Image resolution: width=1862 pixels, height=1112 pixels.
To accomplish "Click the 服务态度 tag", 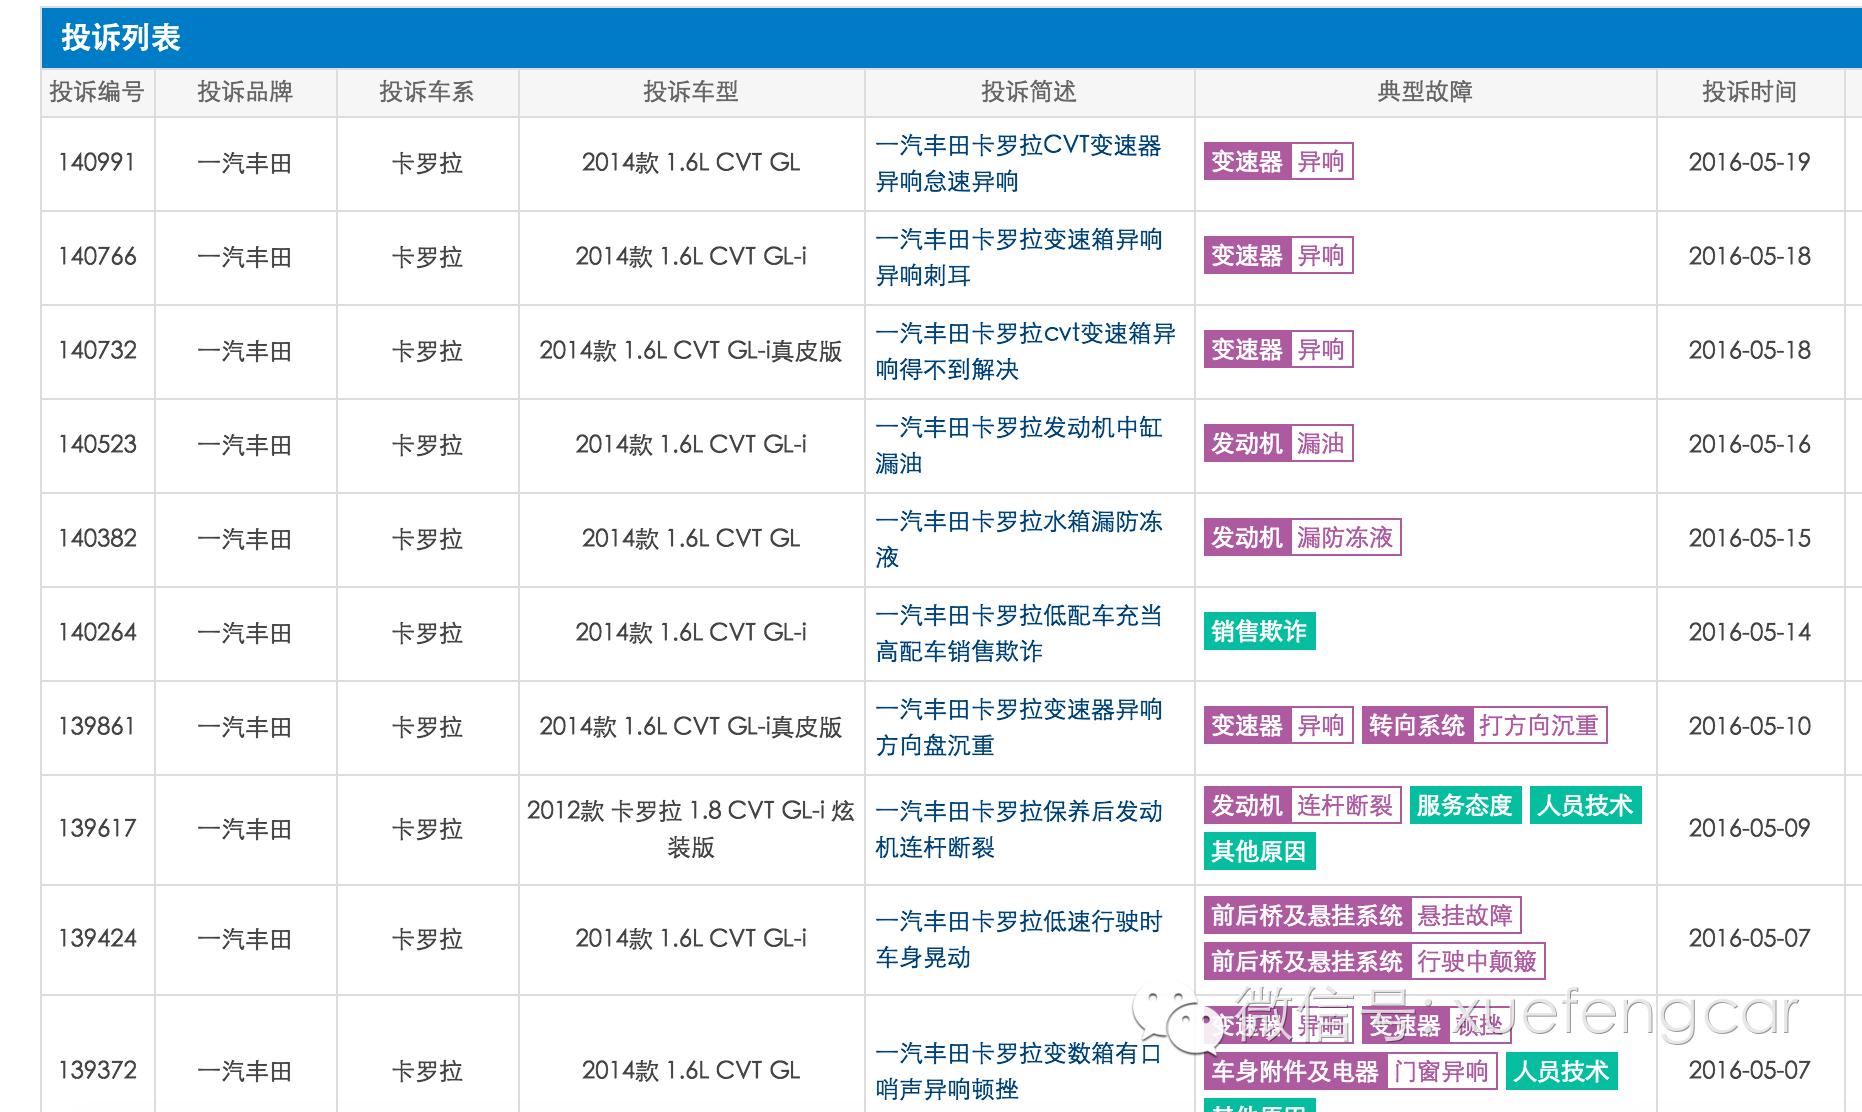I will (x=1464, y=805).
